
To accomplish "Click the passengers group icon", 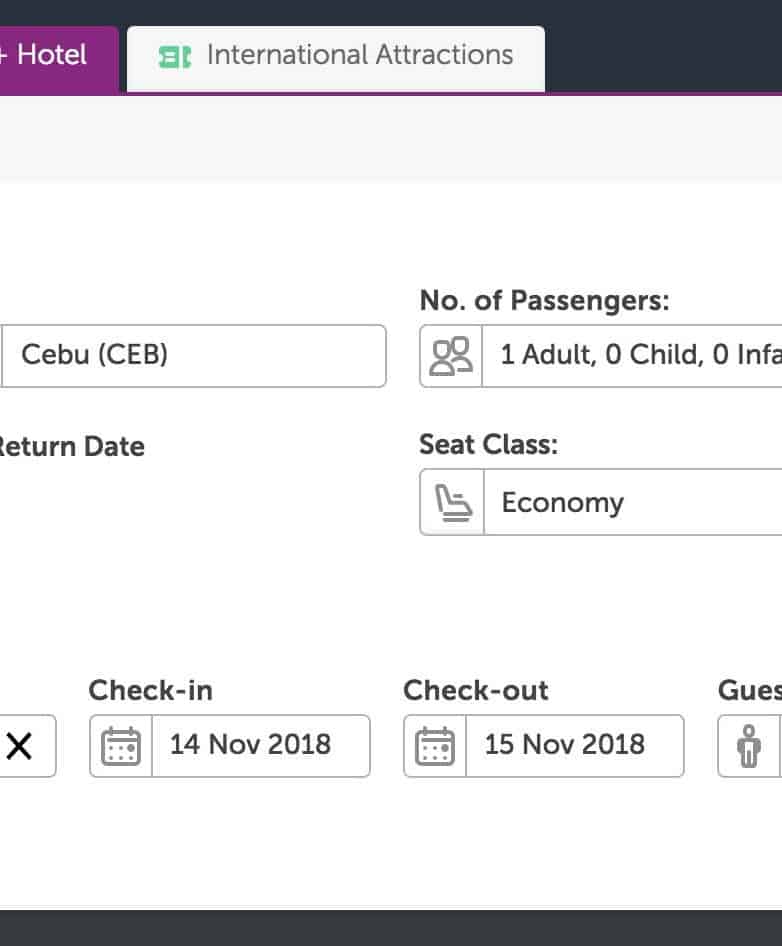I will point(450,356).
